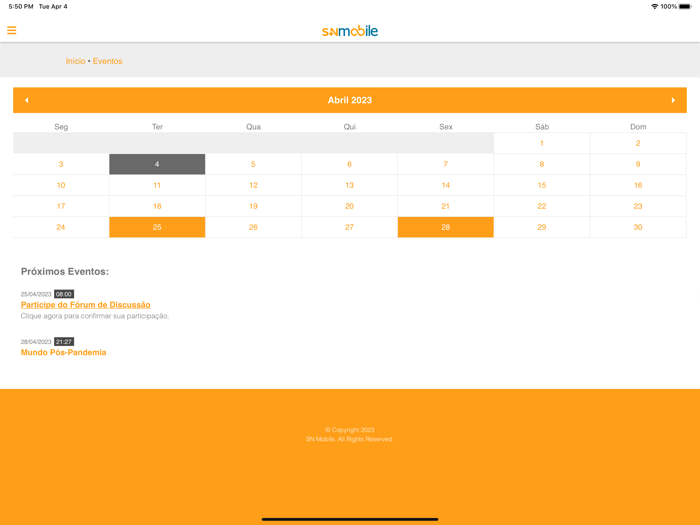The width and height of the screenshot is (700, 525).
Task: Click the 25/04/2023 event date
Action: (36, 294)
